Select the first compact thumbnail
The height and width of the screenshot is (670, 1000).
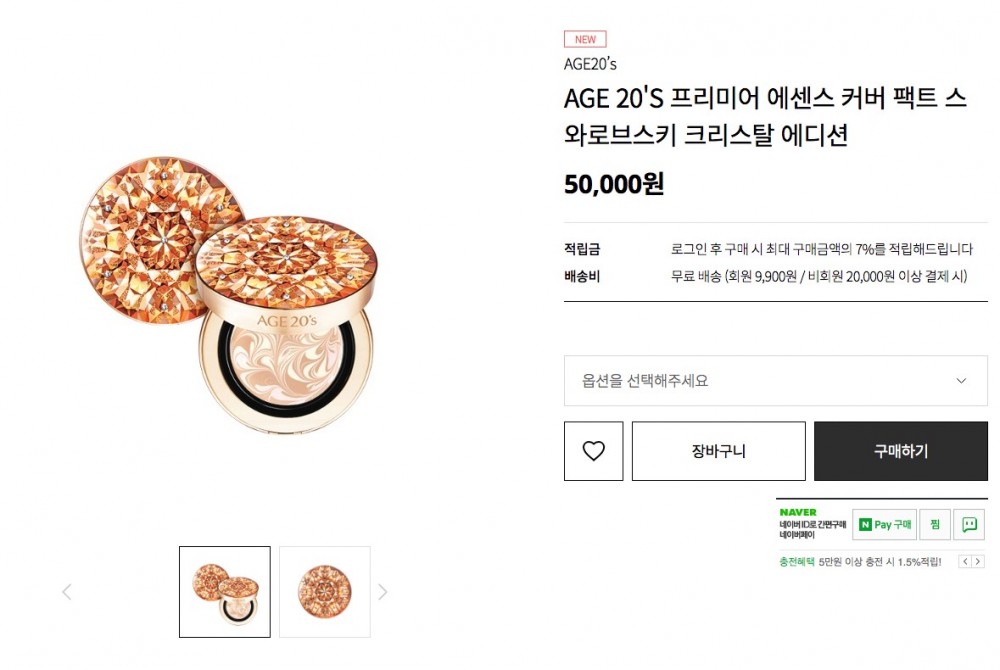pos(225,592)
